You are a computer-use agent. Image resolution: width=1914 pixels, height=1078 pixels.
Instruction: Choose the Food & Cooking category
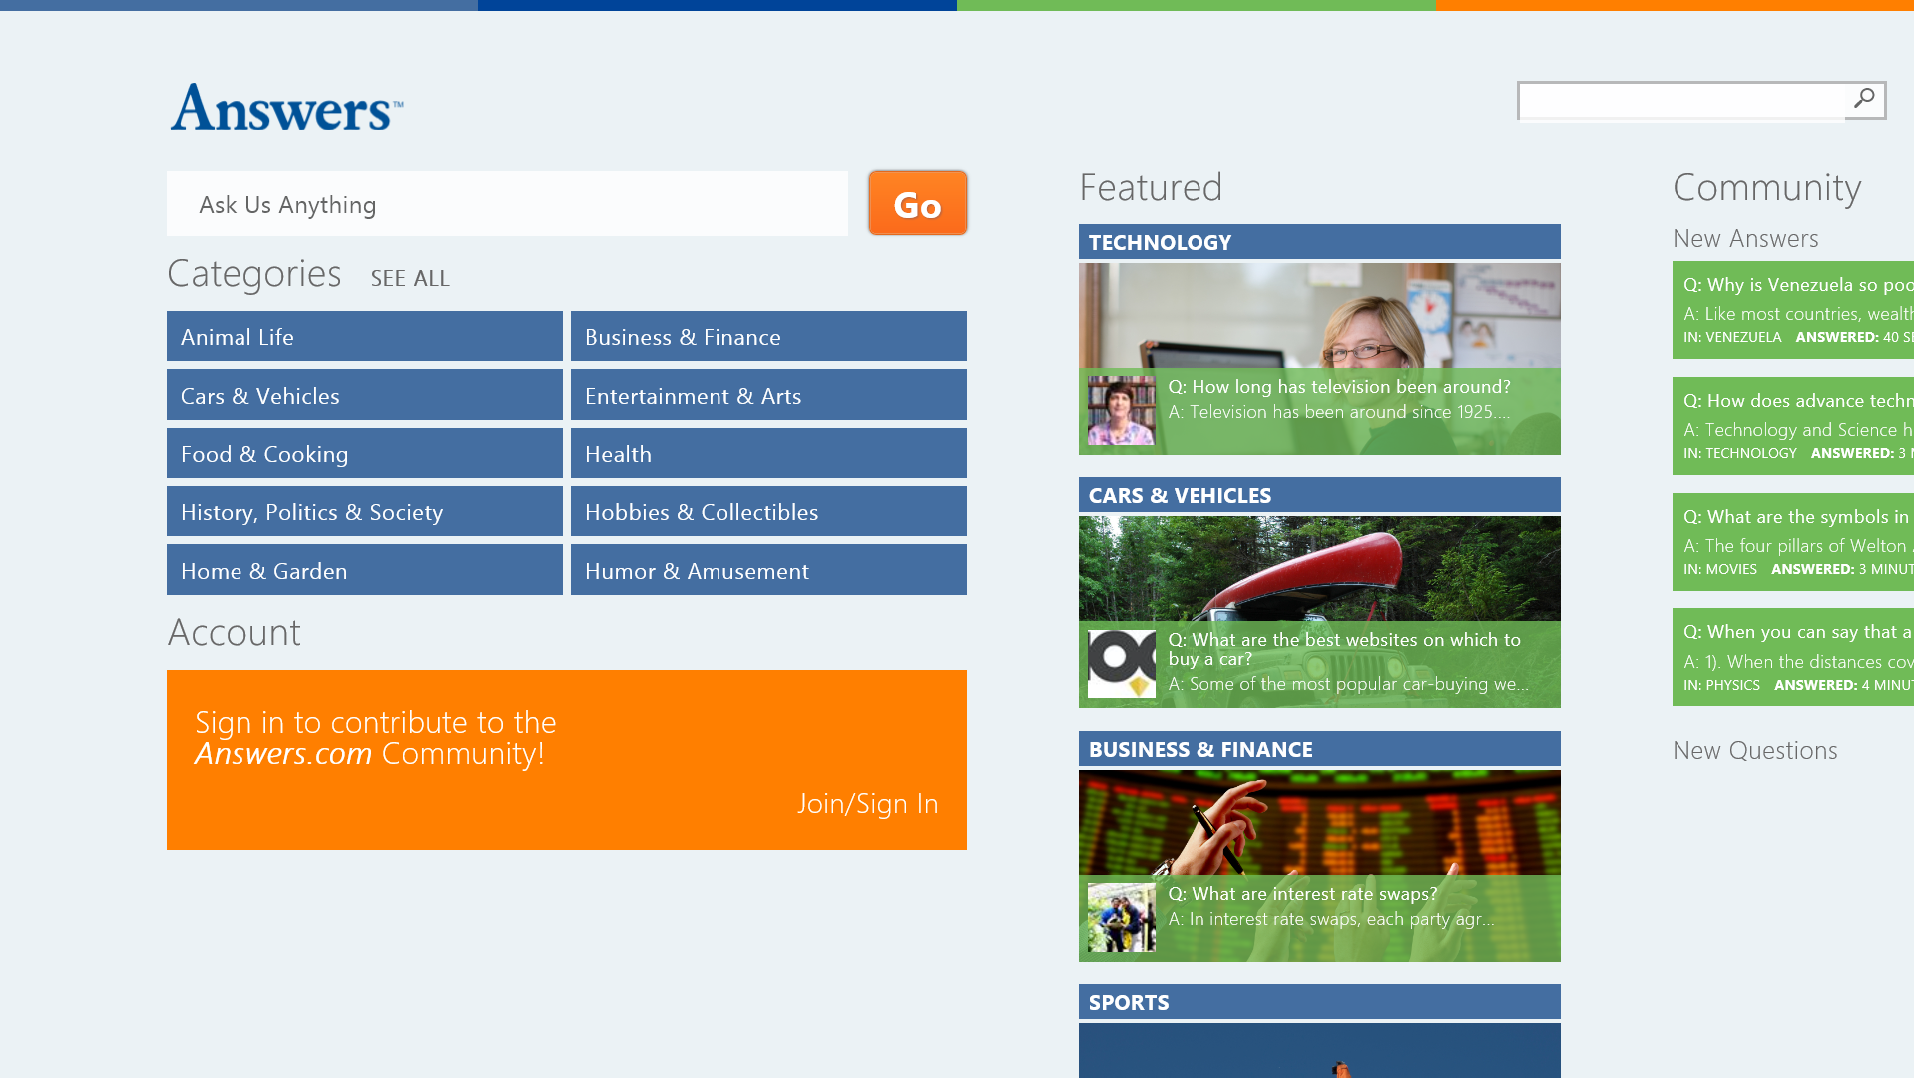(x=364, y=454)
